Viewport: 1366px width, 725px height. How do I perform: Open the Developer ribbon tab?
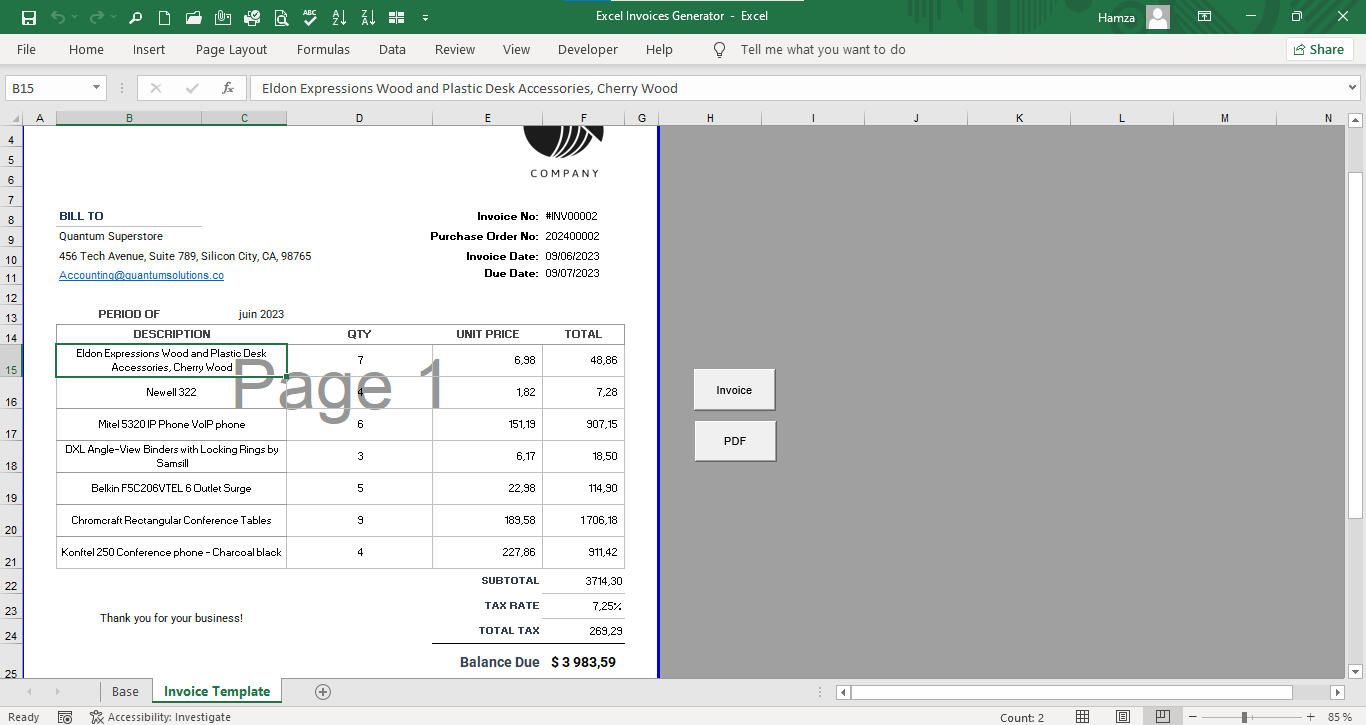587,49
